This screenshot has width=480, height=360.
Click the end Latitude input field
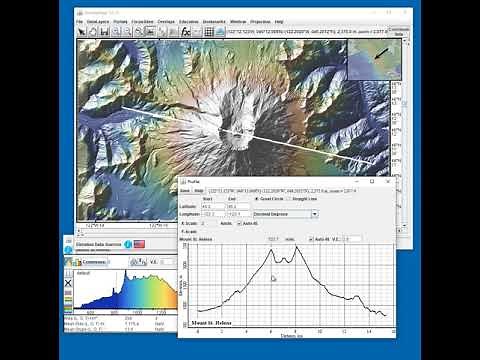[x=238, y=206]
